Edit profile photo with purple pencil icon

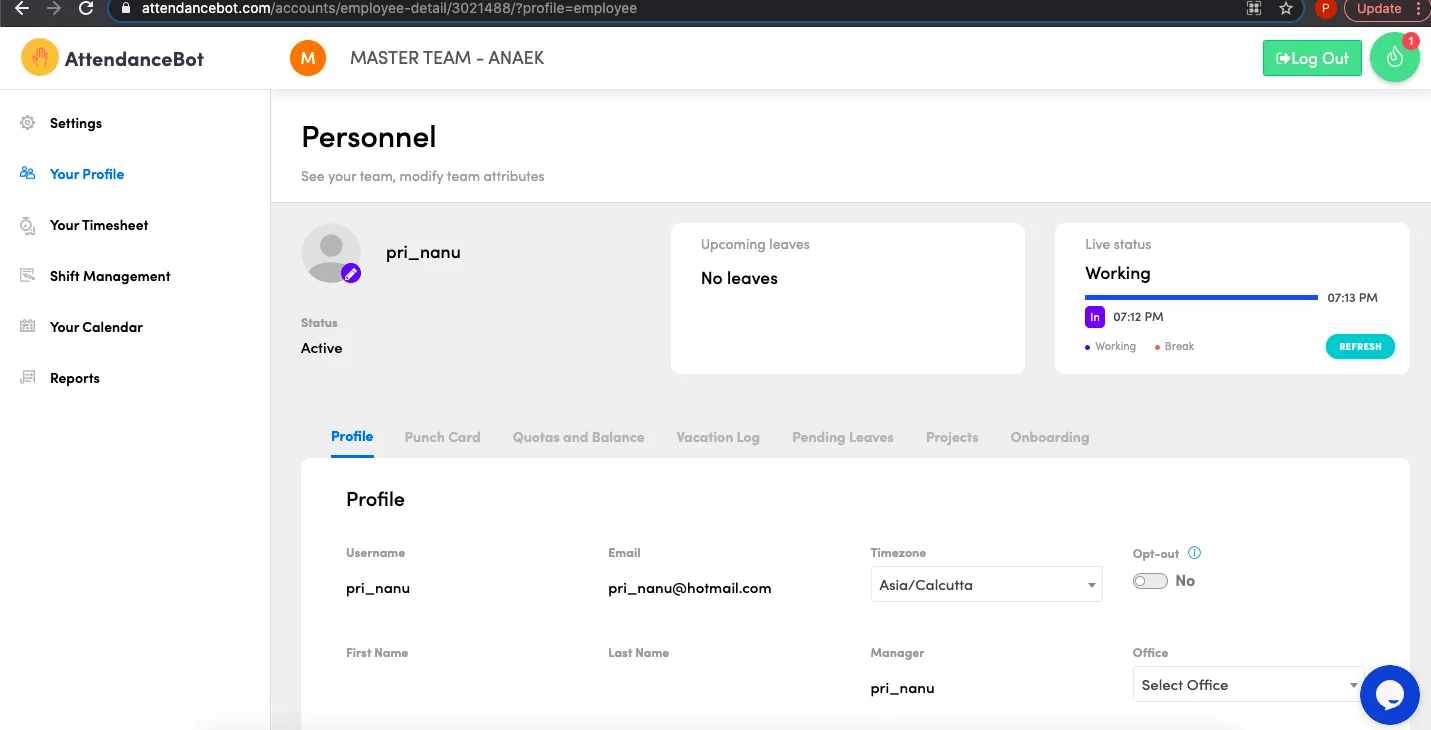tap(351, 273)
